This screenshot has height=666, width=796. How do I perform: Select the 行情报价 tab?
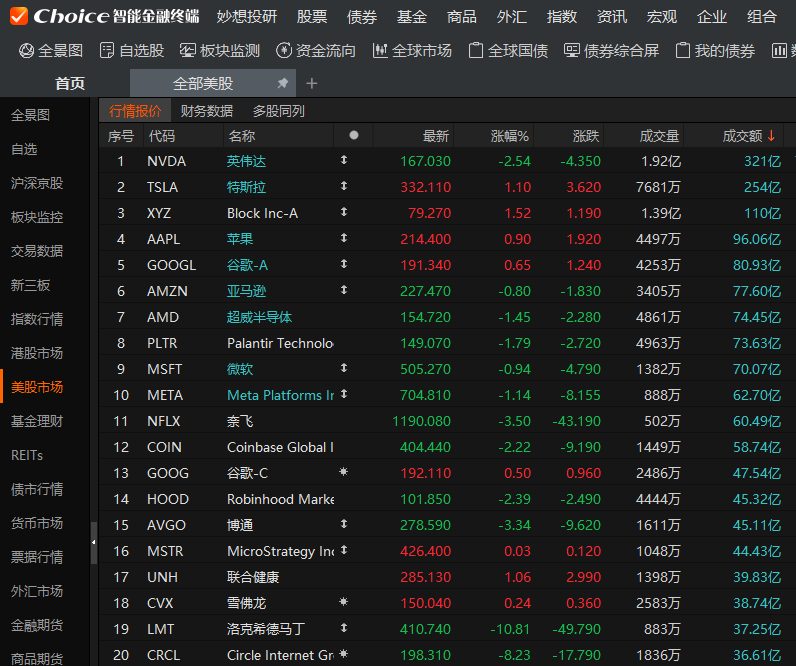point(135,111)
